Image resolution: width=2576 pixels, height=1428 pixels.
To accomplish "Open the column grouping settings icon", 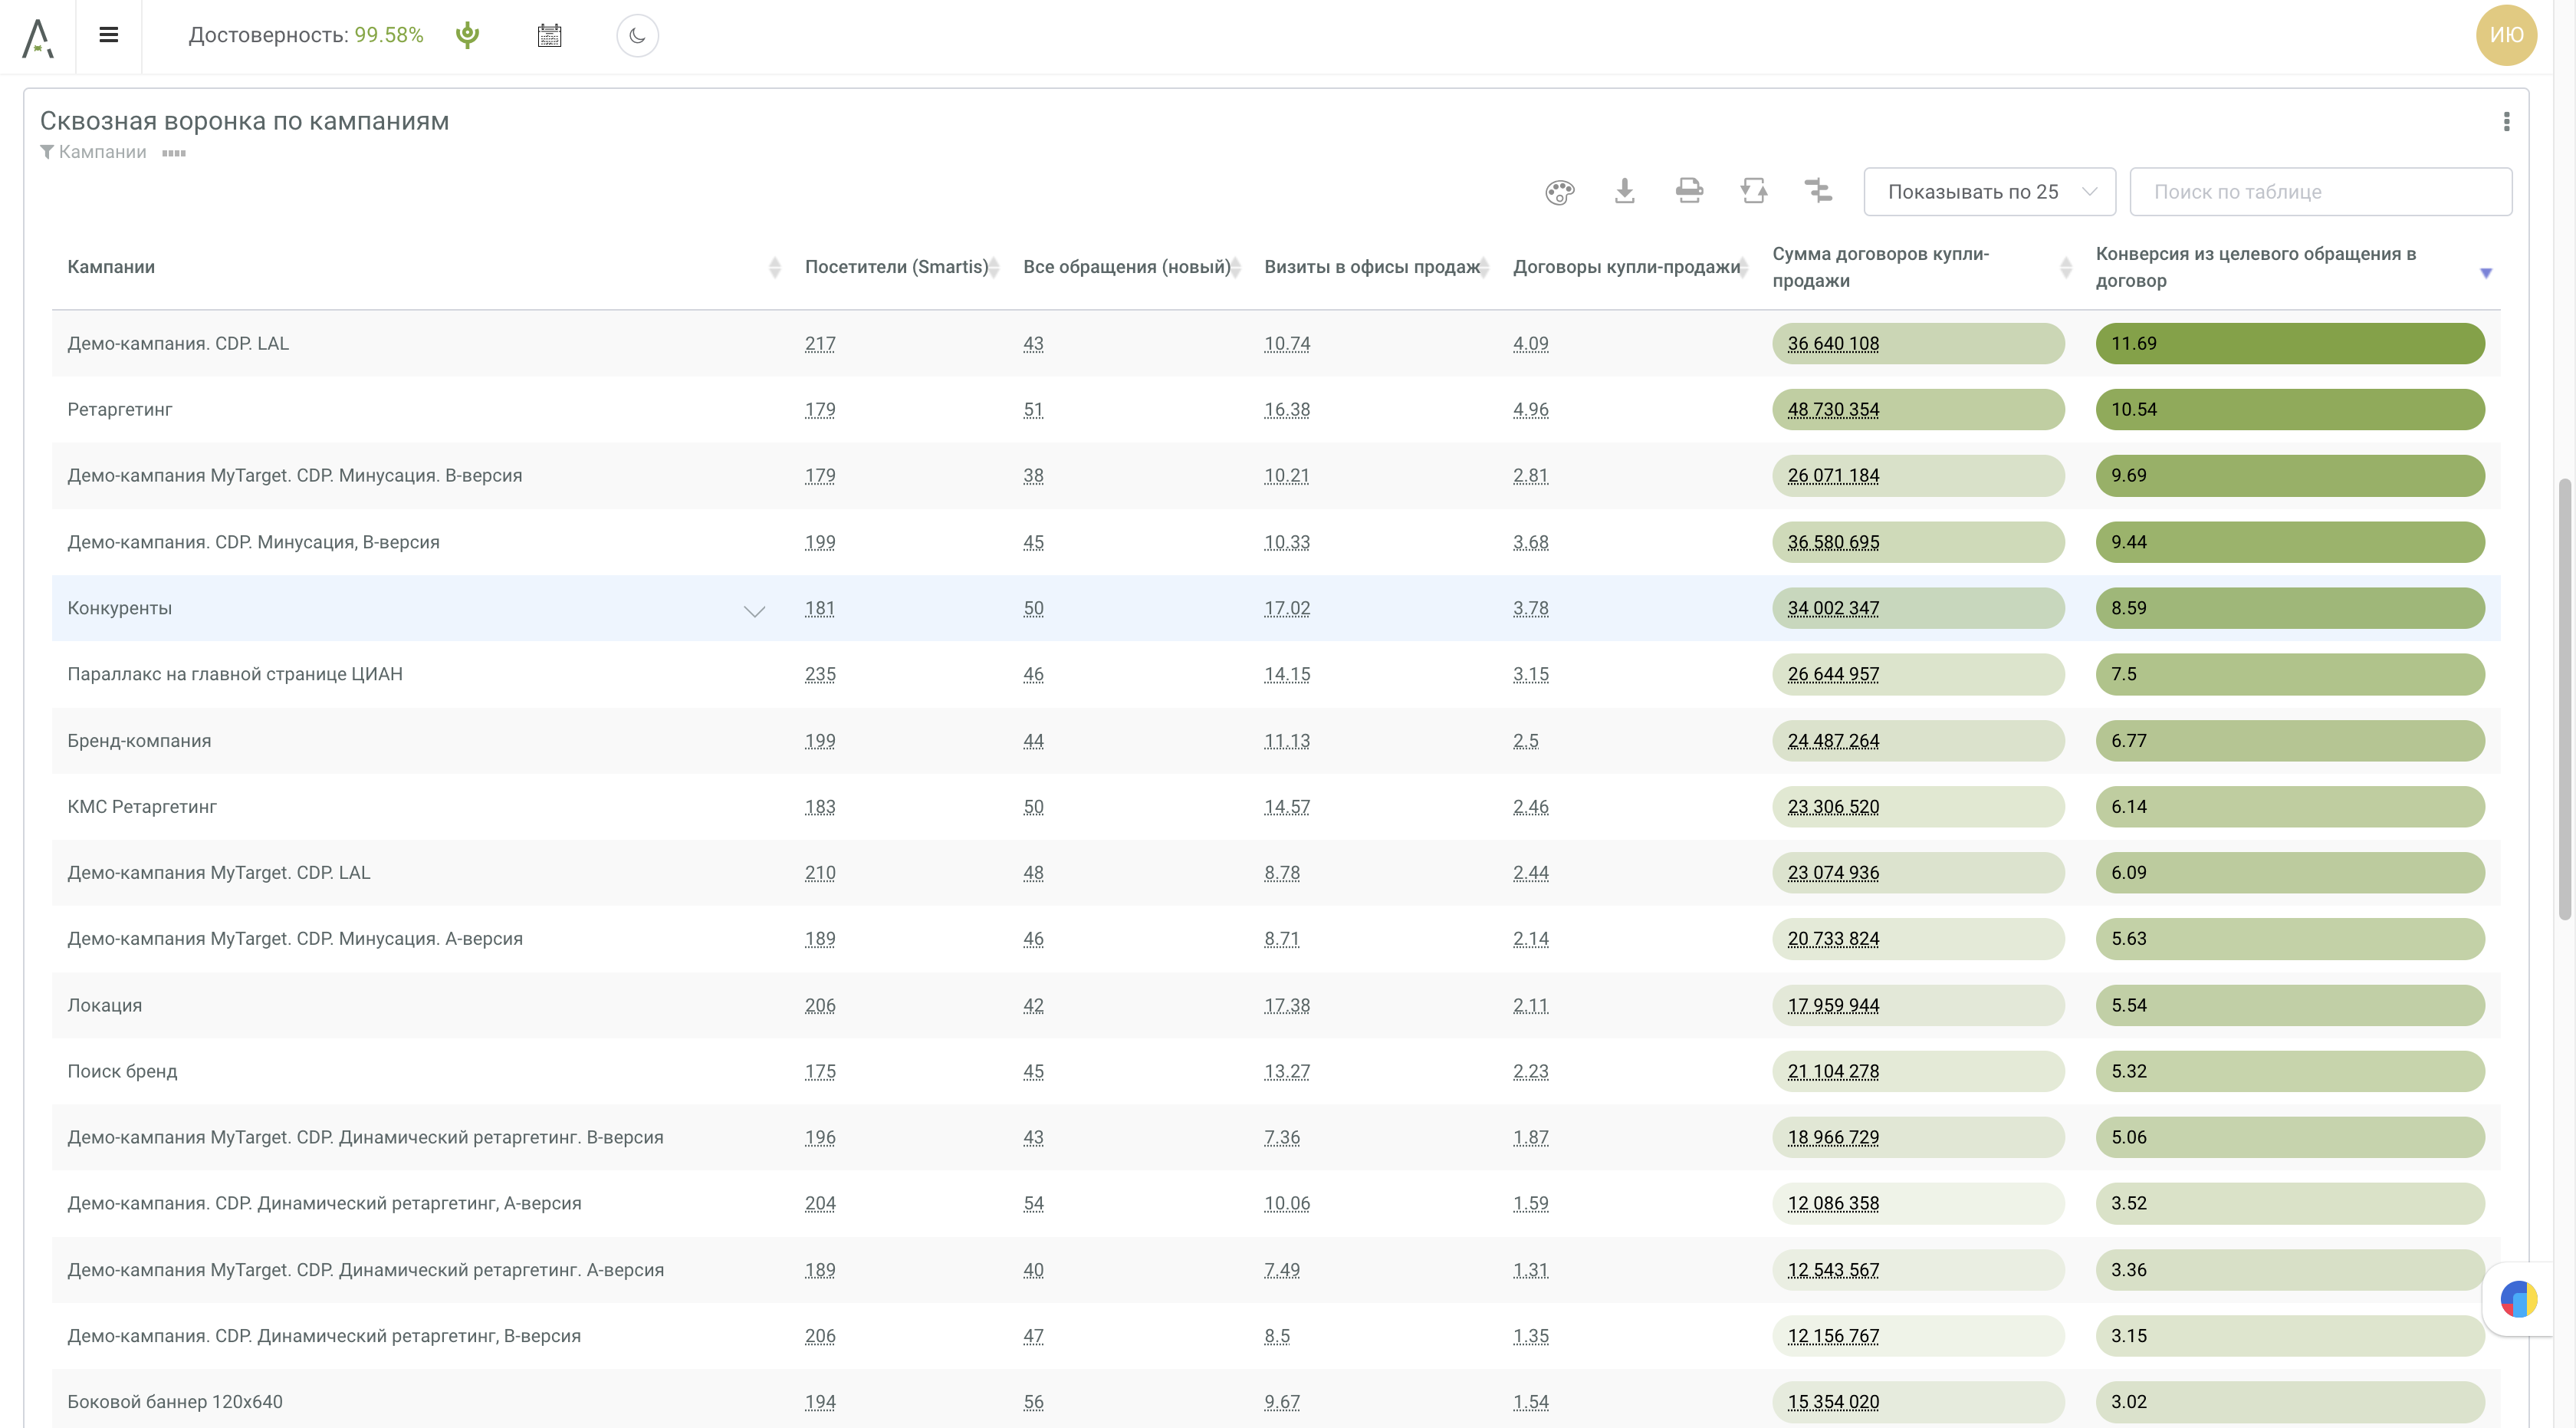I will point(1818,190).
